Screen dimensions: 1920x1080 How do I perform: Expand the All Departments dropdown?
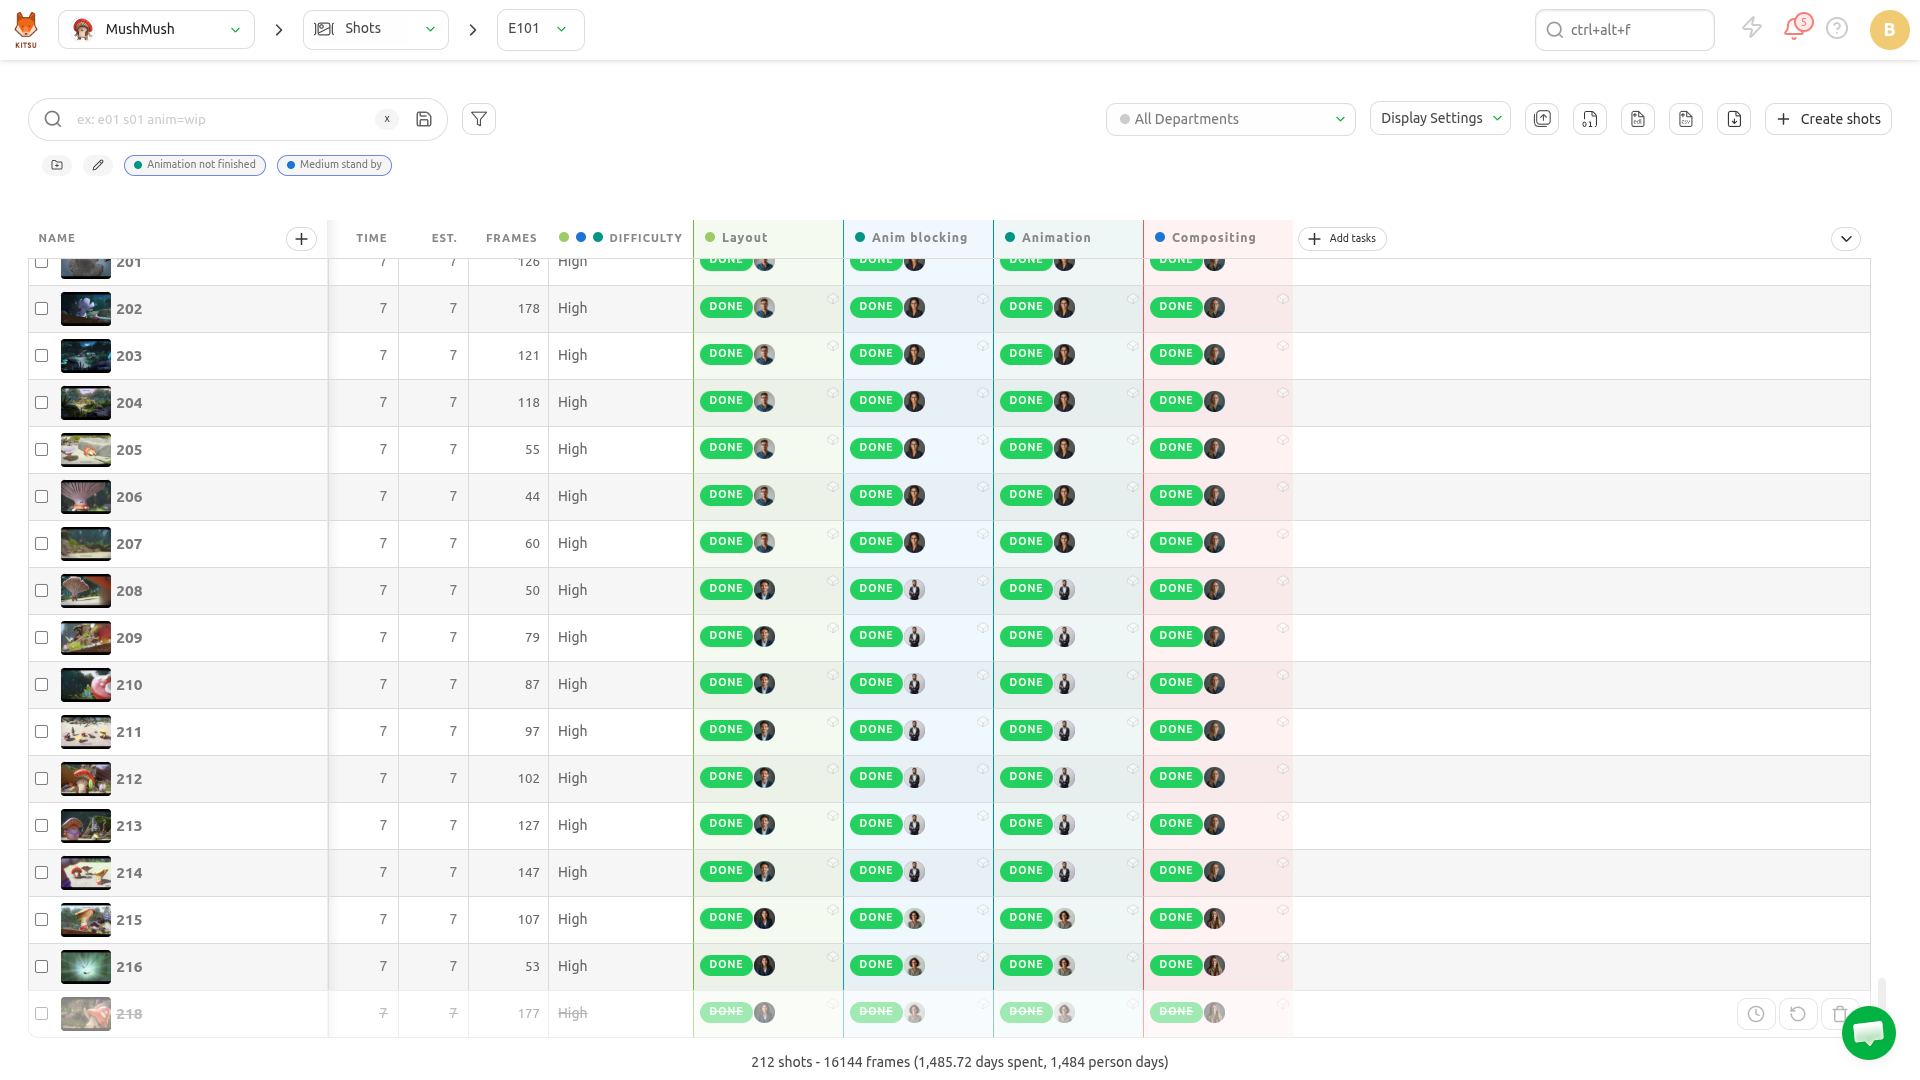(x=1231, y=119)
